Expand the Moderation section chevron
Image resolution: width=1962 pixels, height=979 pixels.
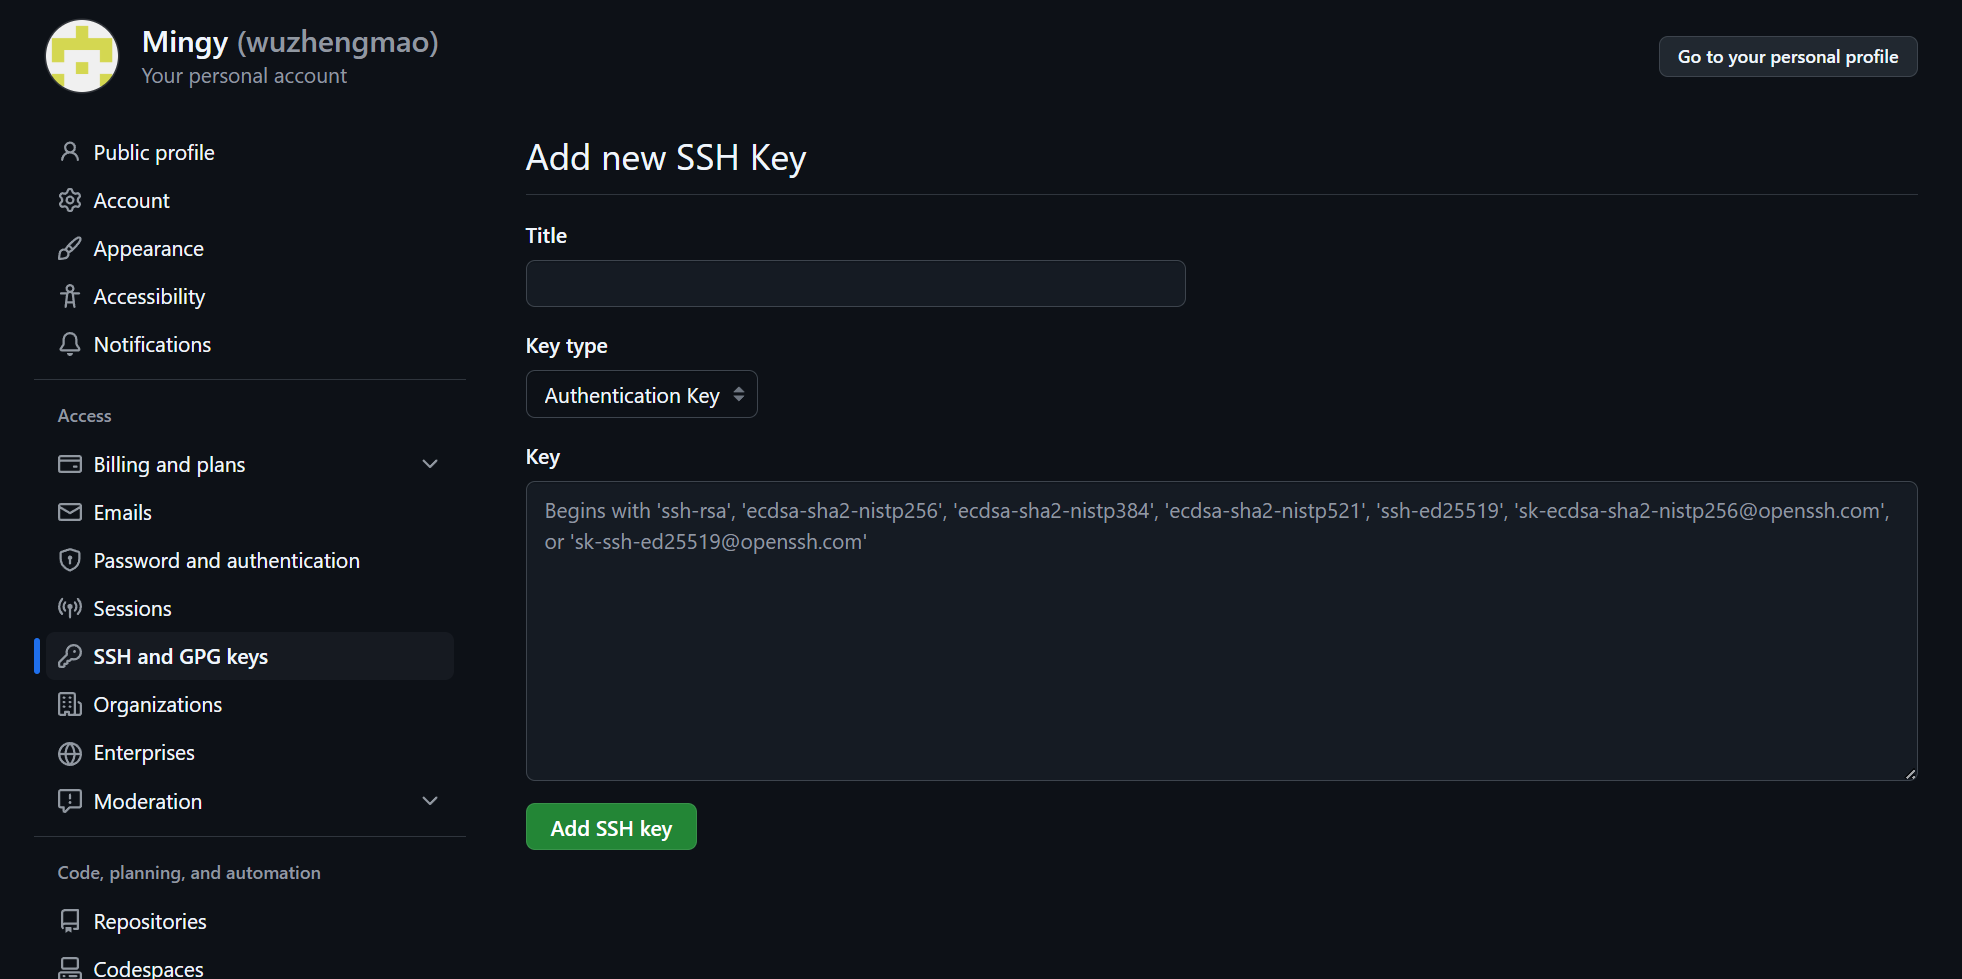[430, 801]
